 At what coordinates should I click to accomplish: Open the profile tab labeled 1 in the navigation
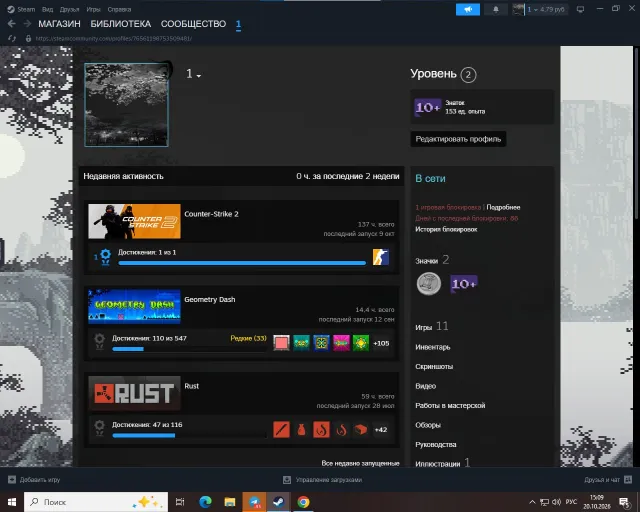point(238,24)
